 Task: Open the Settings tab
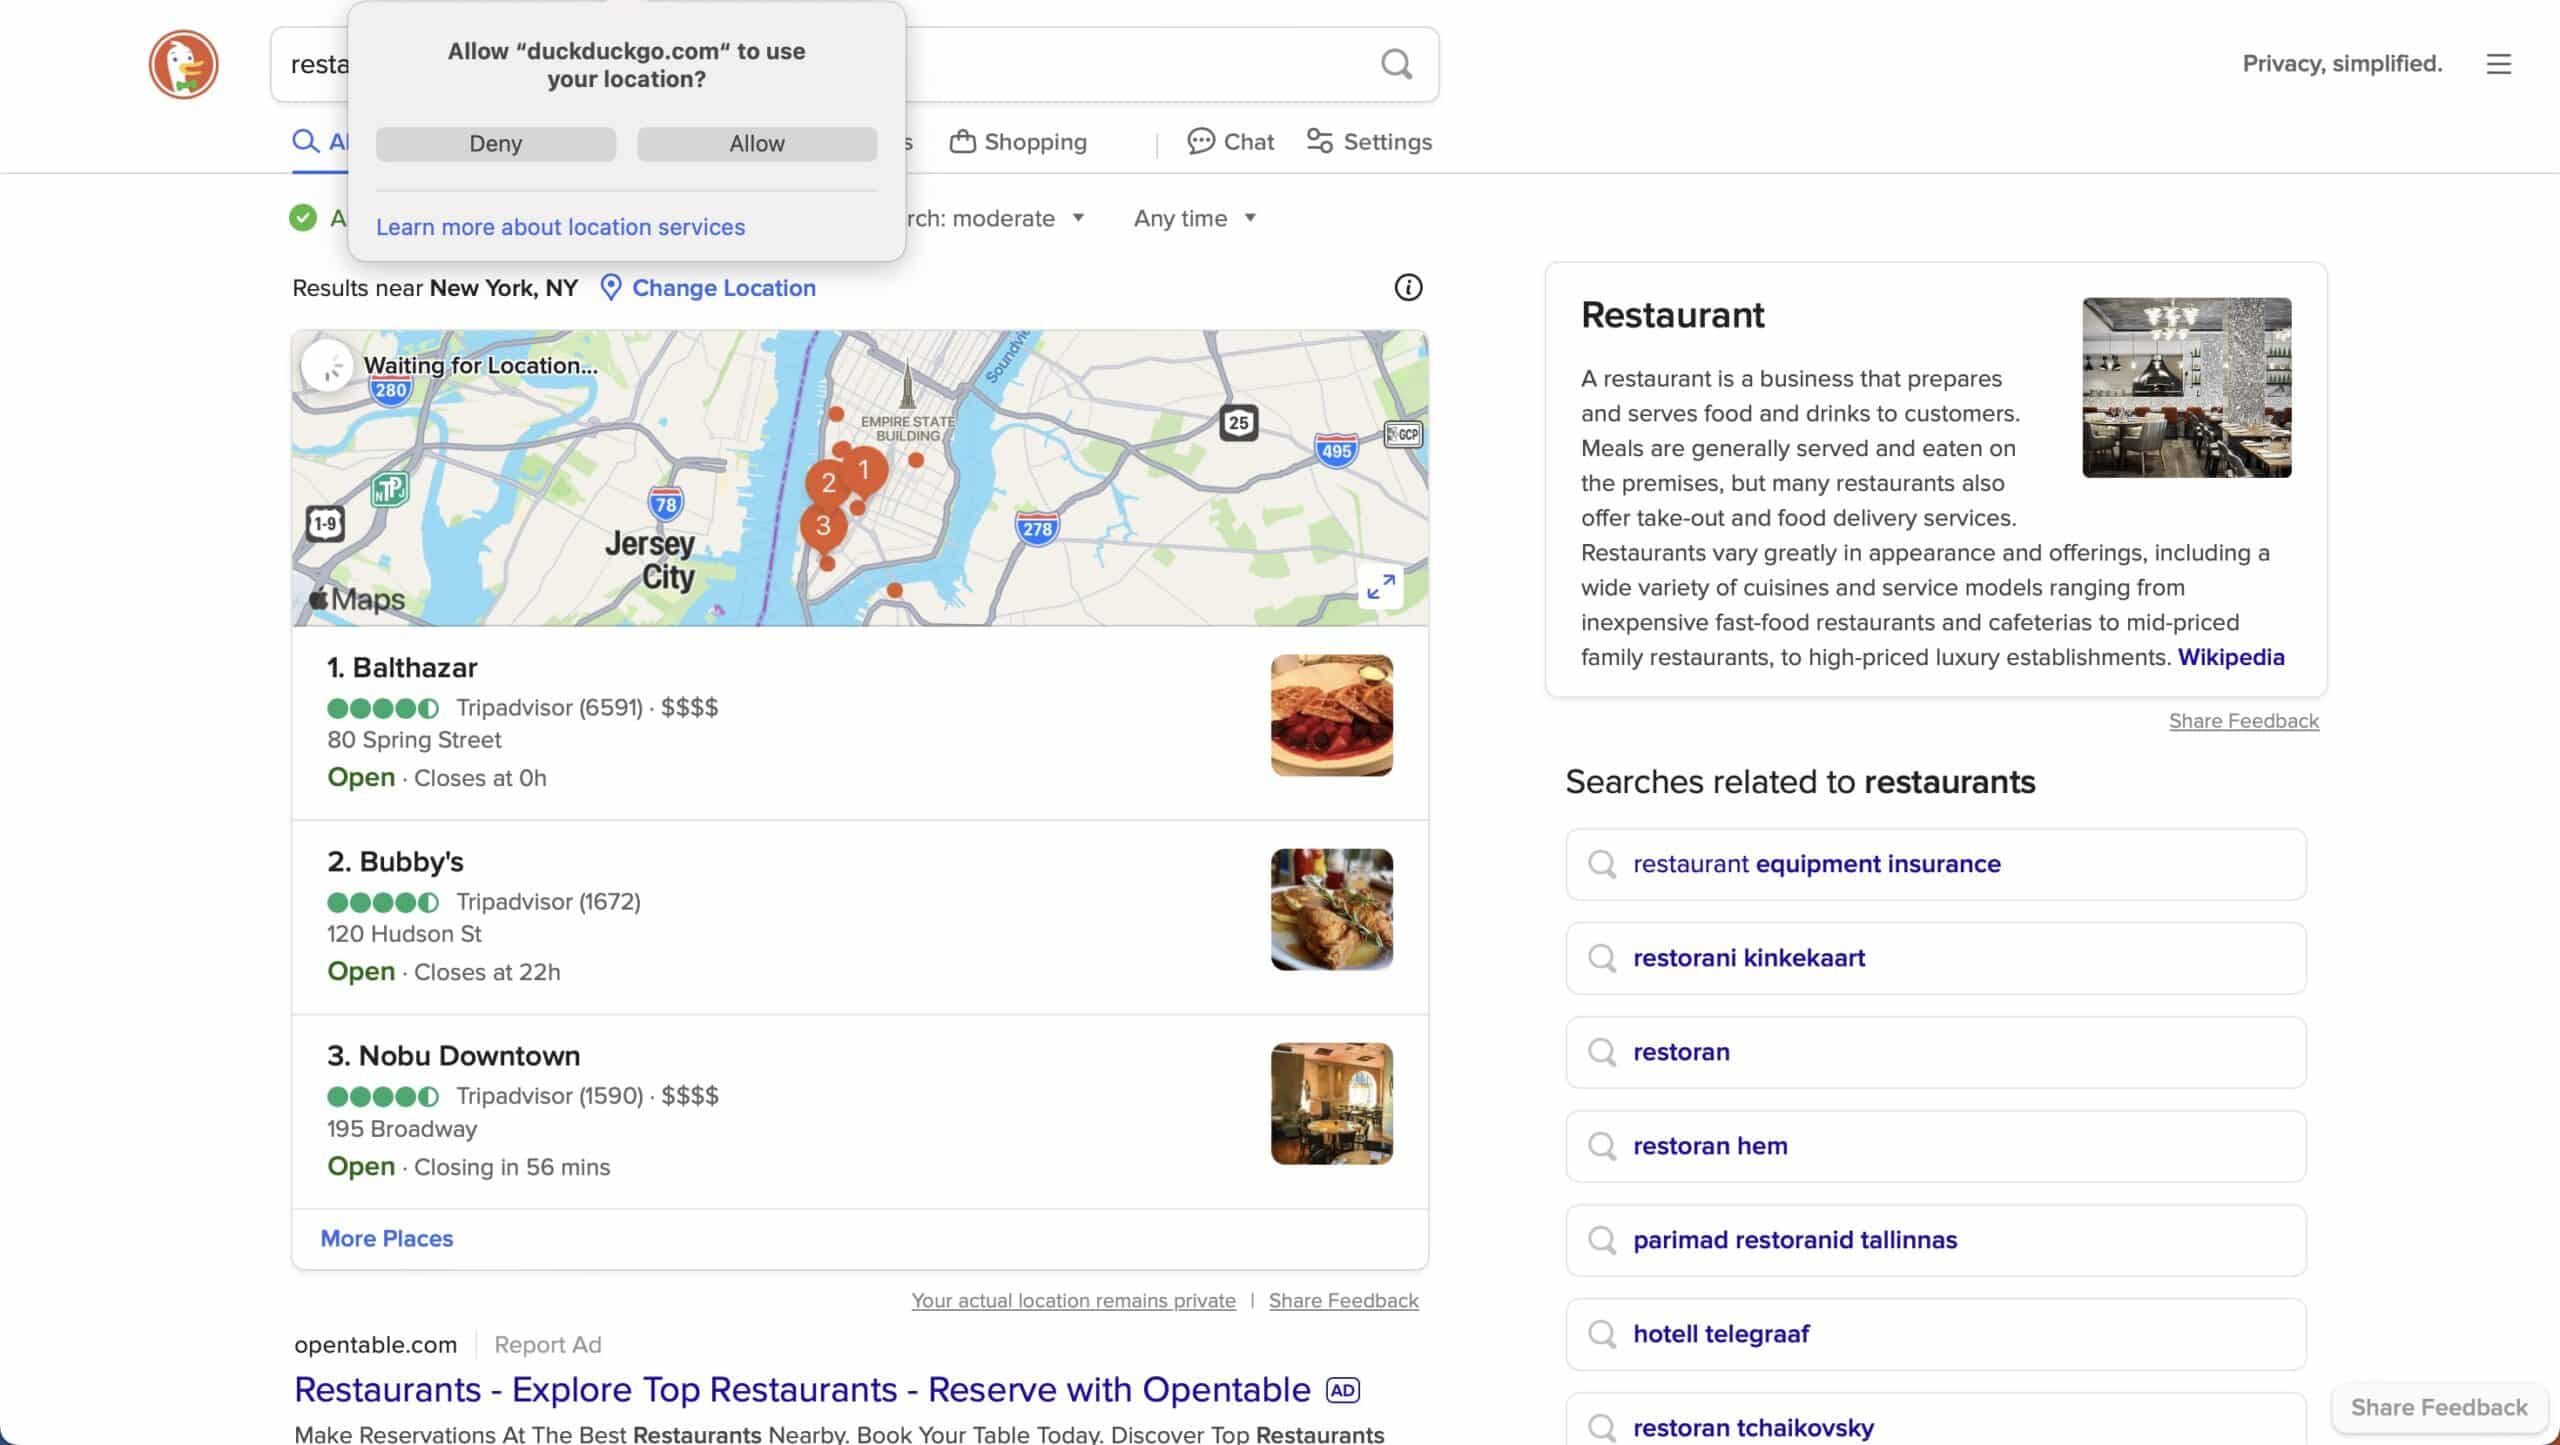click(1369, 141)
